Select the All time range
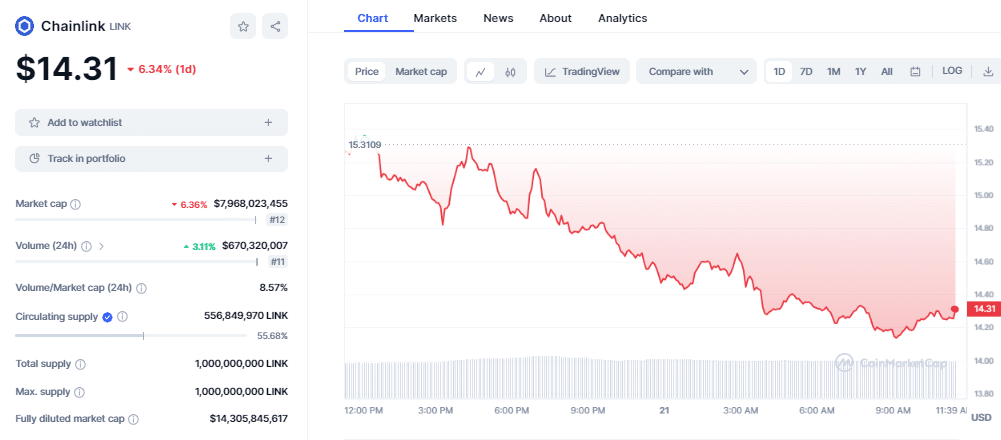The height and width of the screenshot is (440, 1001). tap(887, 72)
